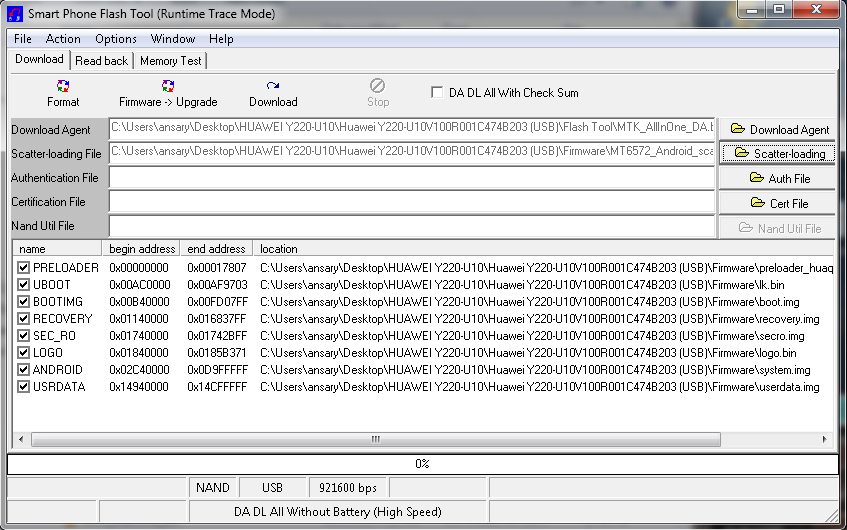This screenshot has width=847, height=530.
Task: Uncheck the USRDATA partition checkbox
Action: point(23,387)
